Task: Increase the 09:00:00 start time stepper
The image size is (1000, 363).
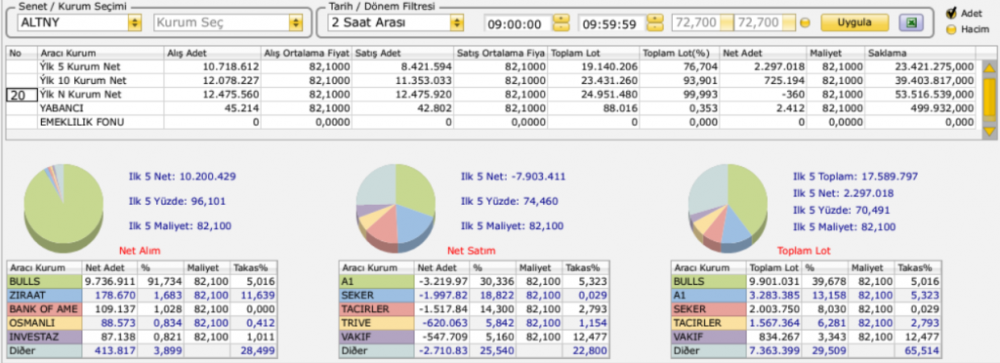Action: (561, 19)
